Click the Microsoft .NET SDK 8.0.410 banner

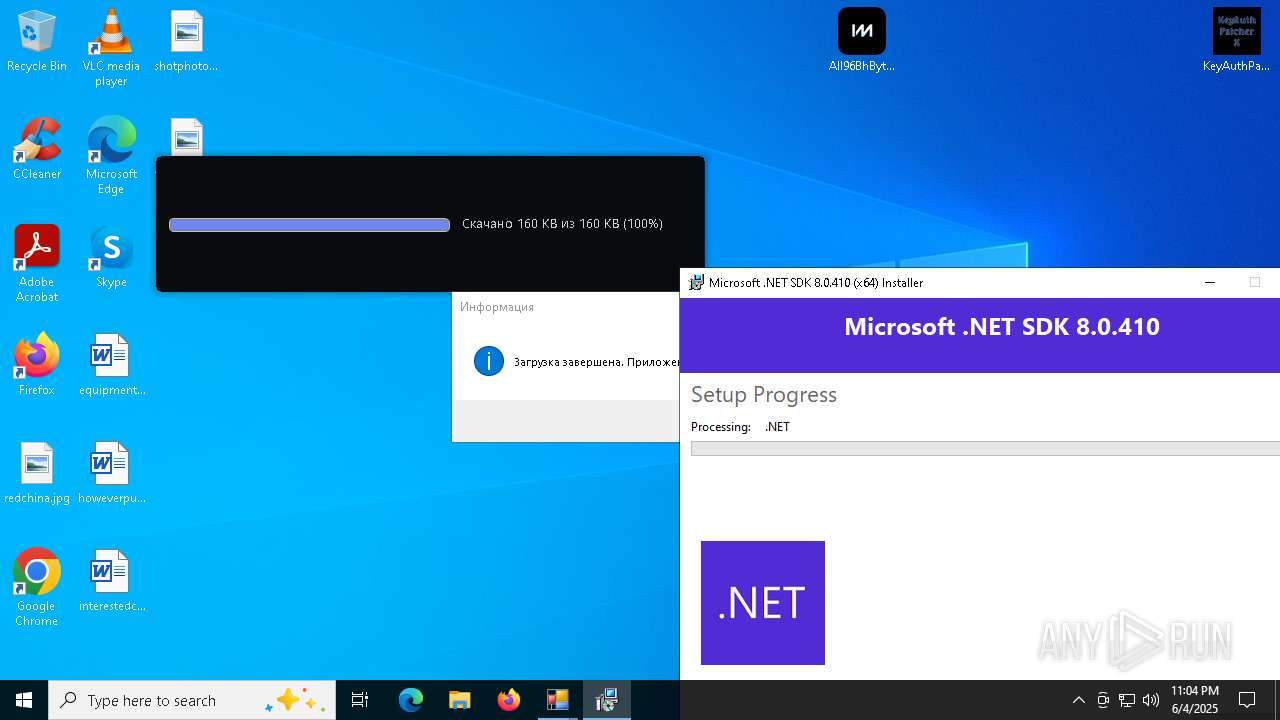980,335
